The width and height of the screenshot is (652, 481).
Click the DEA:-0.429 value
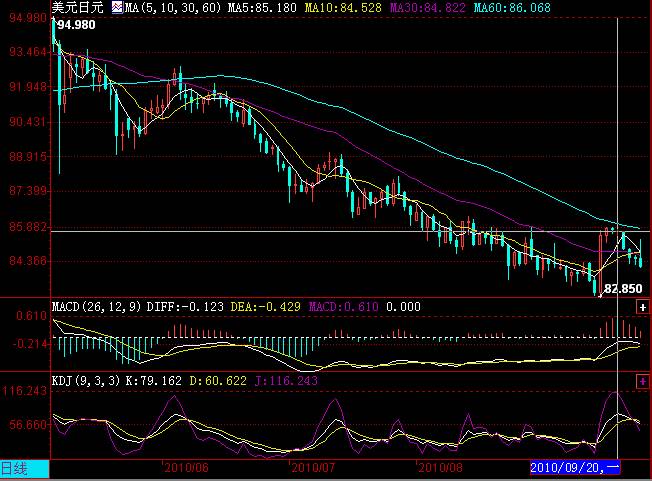(x=265, y=307)
